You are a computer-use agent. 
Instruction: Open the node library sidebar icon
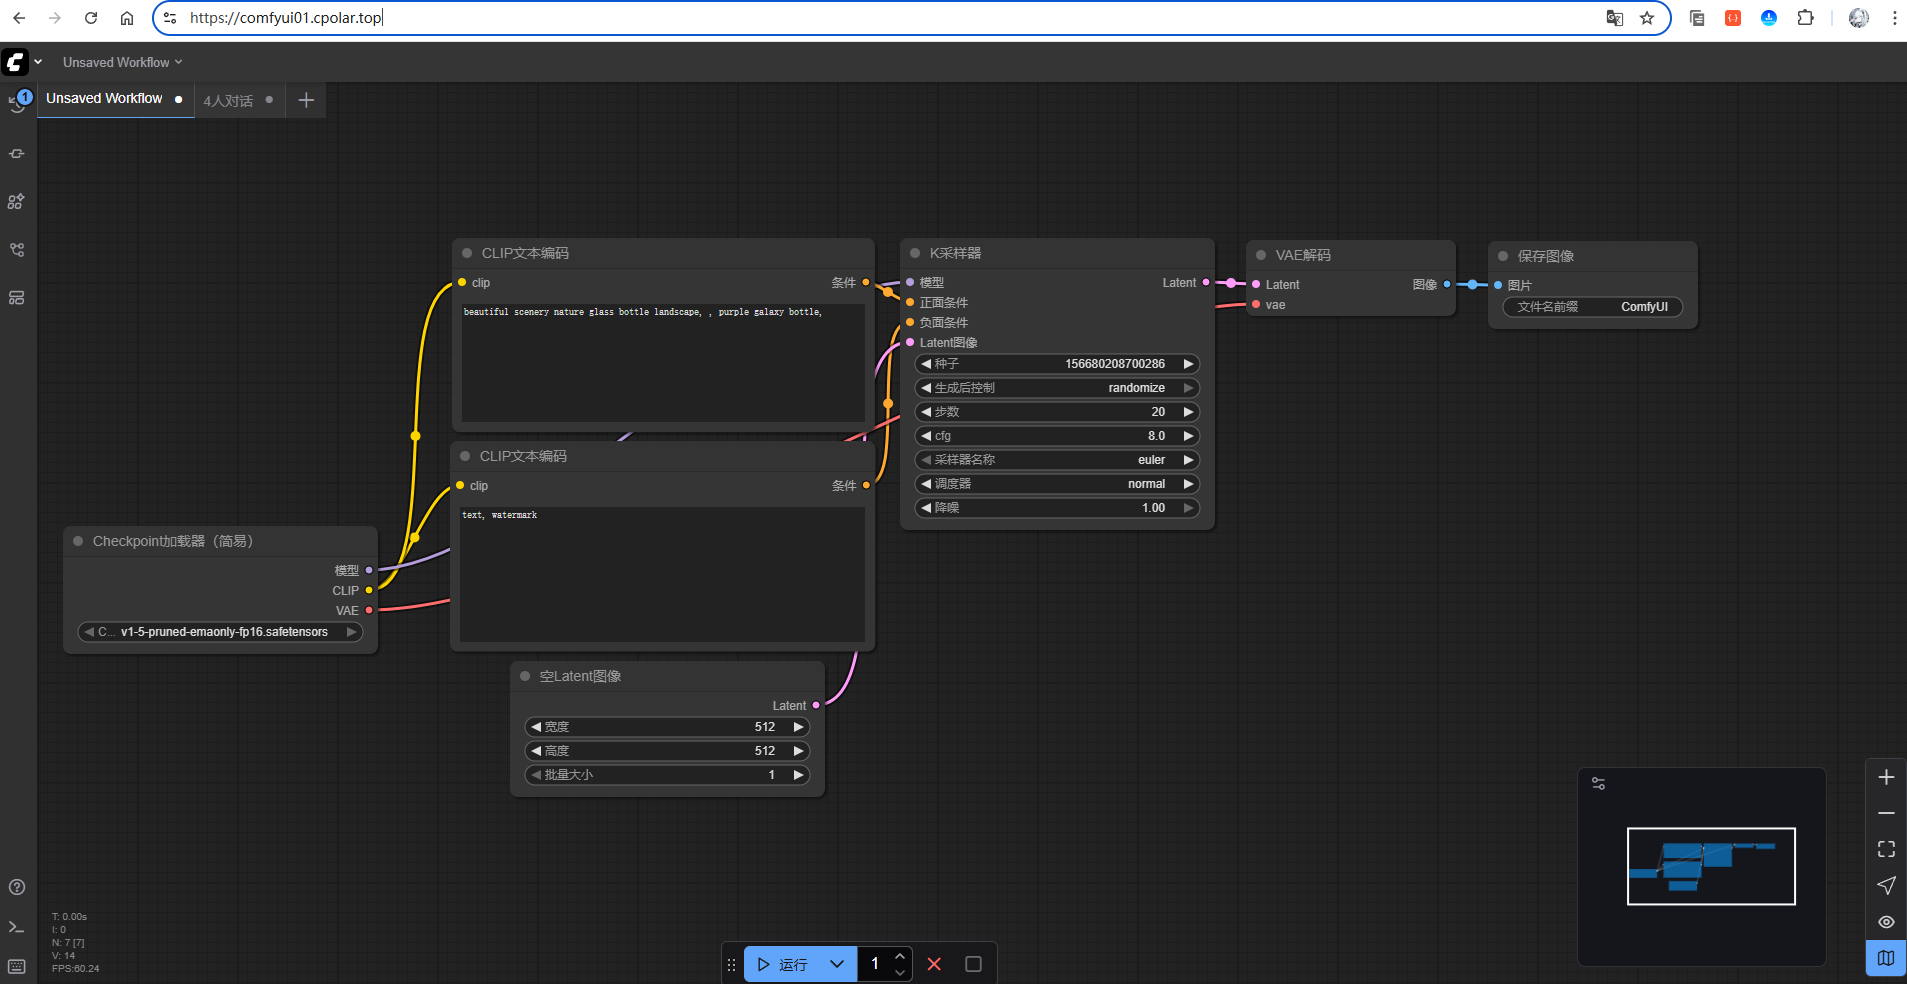point(17,154)
